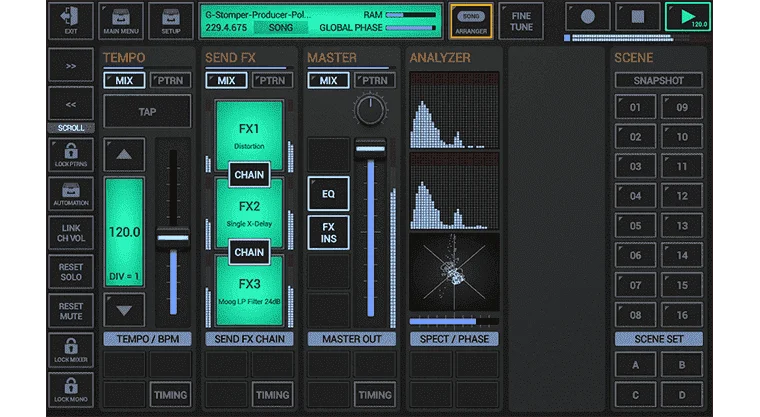This screenshot has height=417, width=760.
Task: Select scene 12
Action: [x=681, y=196]
